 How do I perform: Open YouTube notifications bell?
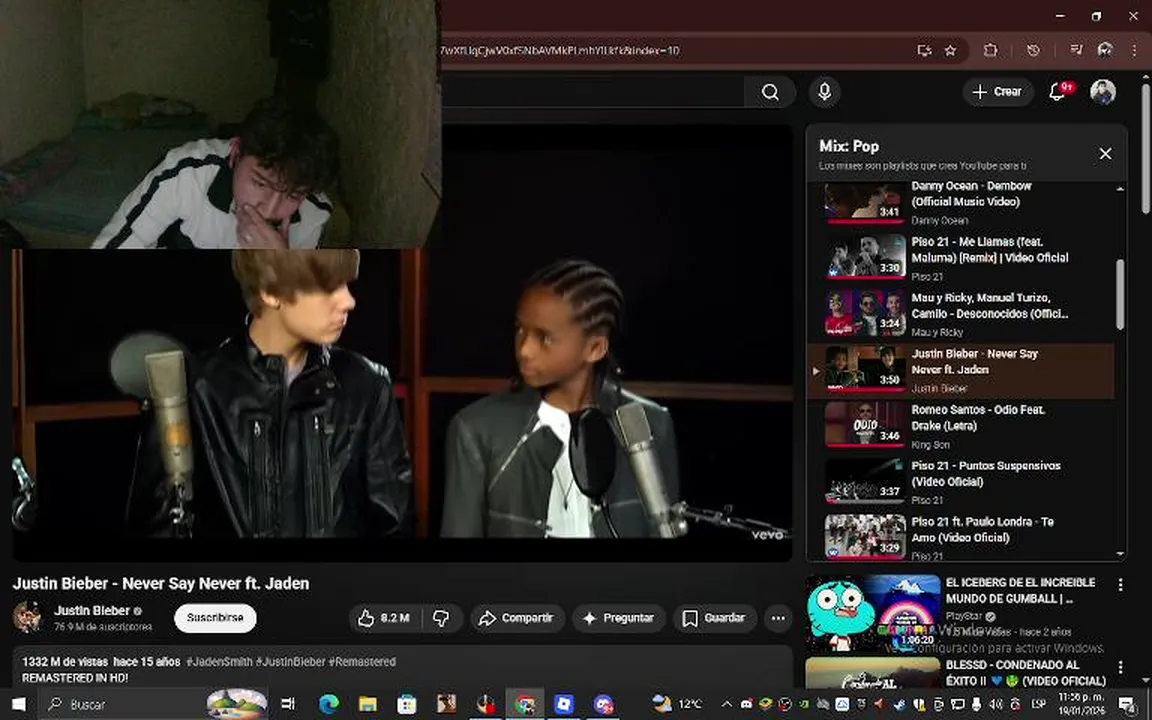[1058, 92]
